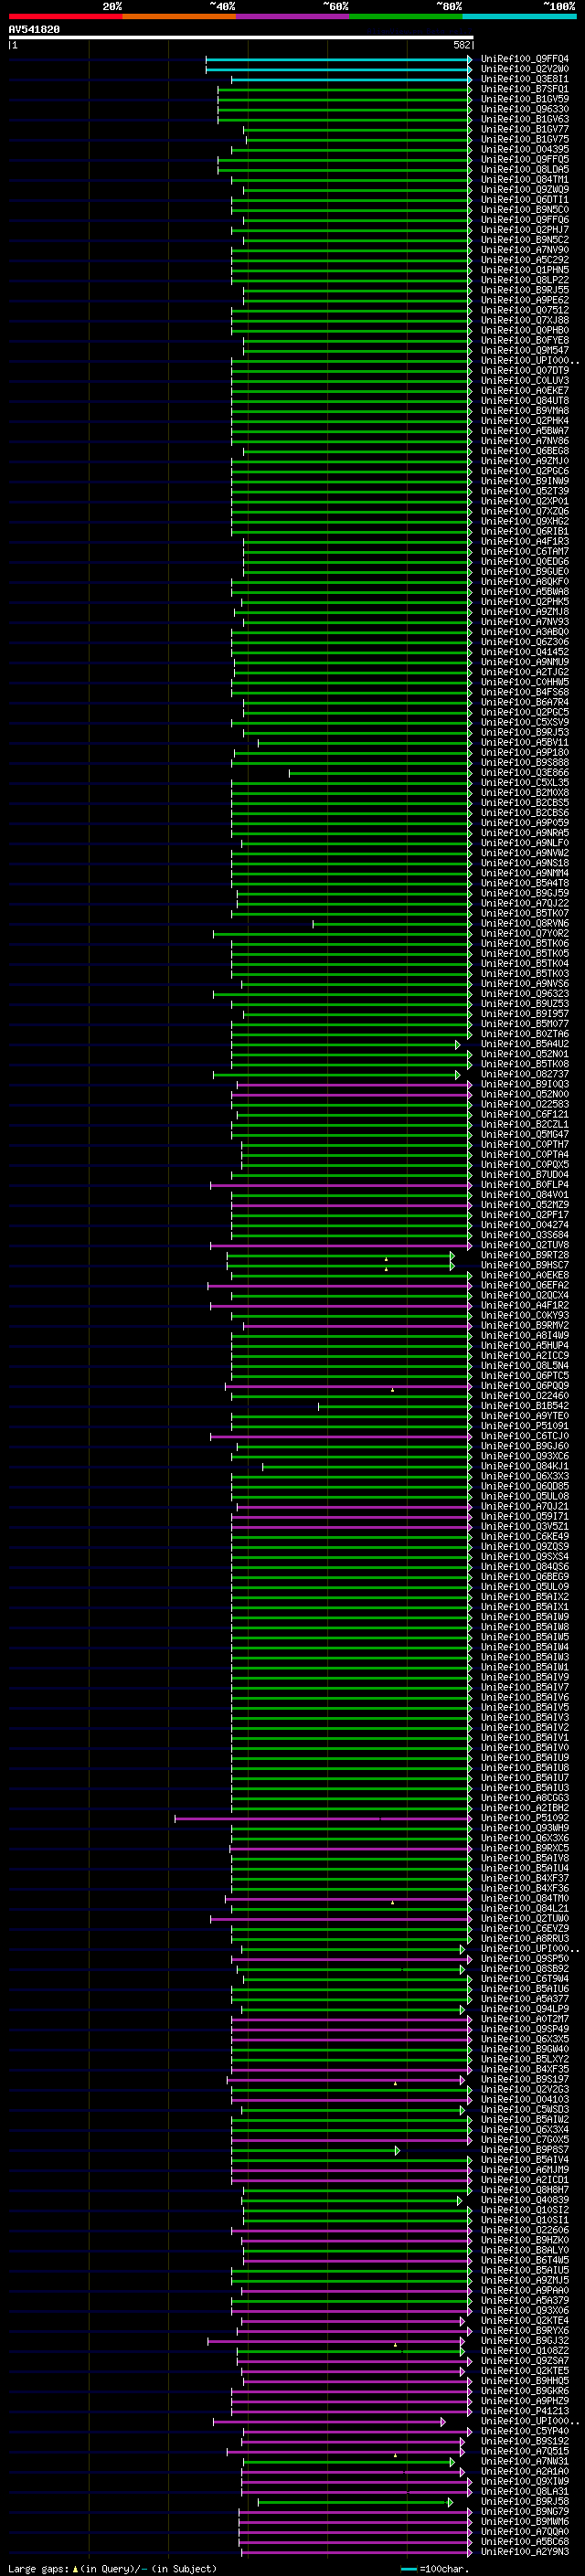Click the long purple bar for UniRef100_P51092

pos(323,1818)
